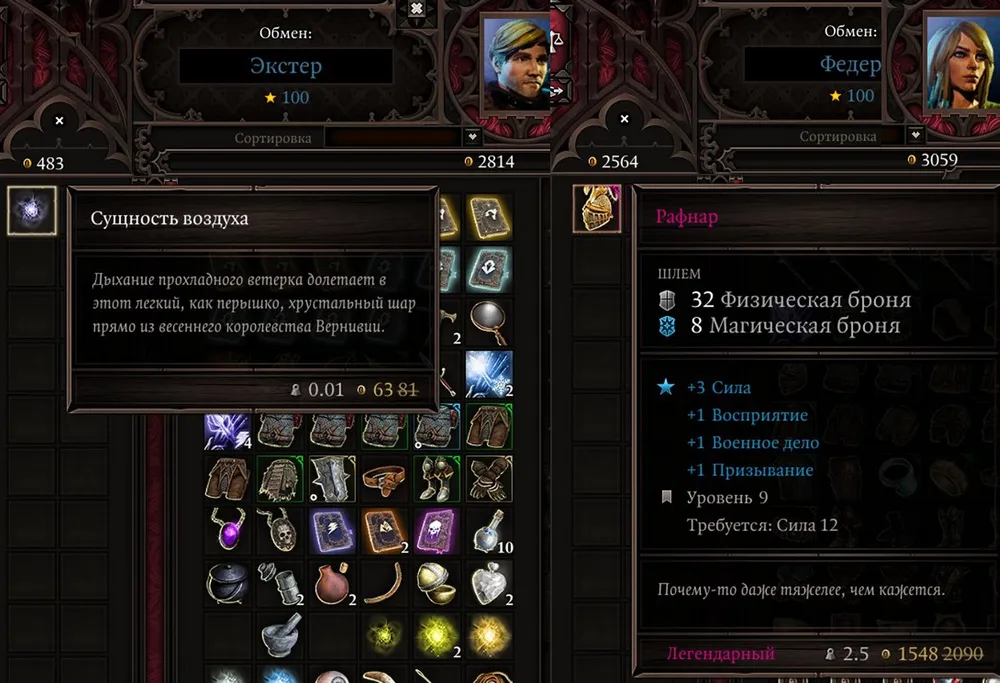Screen dimensions: 1000x683
Task: Pick the purple amulet necklace item
Action: (228, 531)
